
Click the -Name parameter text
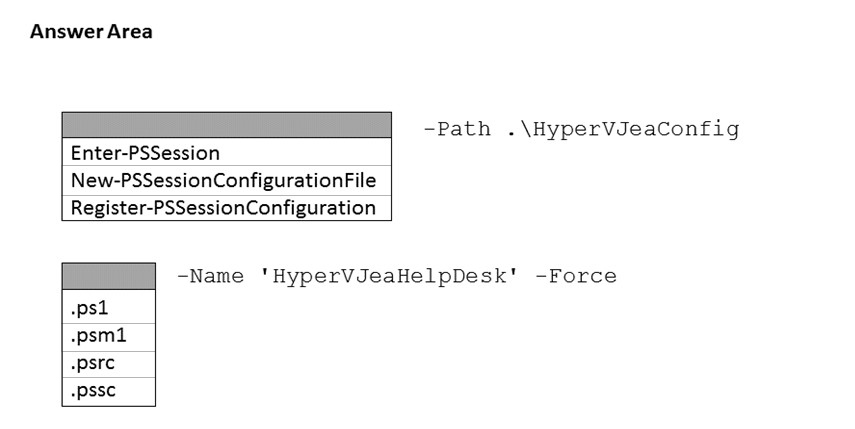tap(210, 276)
